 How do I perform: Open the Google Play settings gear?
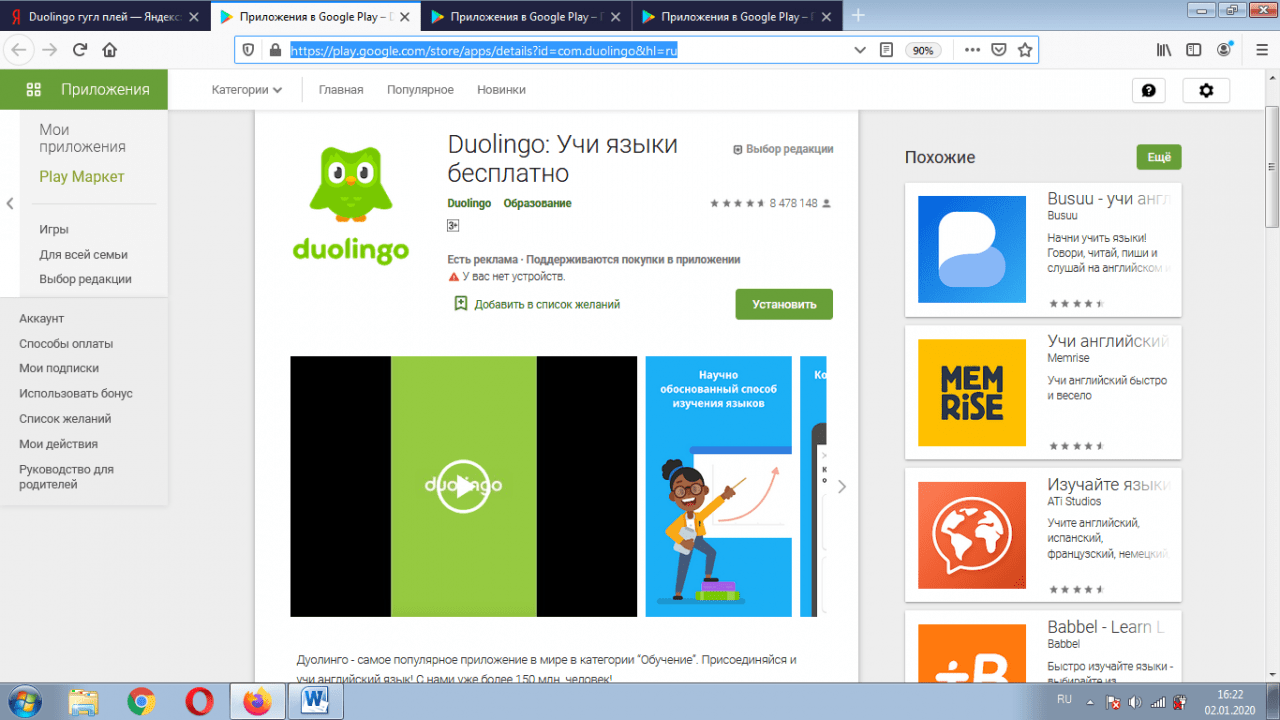[1206, 90]
